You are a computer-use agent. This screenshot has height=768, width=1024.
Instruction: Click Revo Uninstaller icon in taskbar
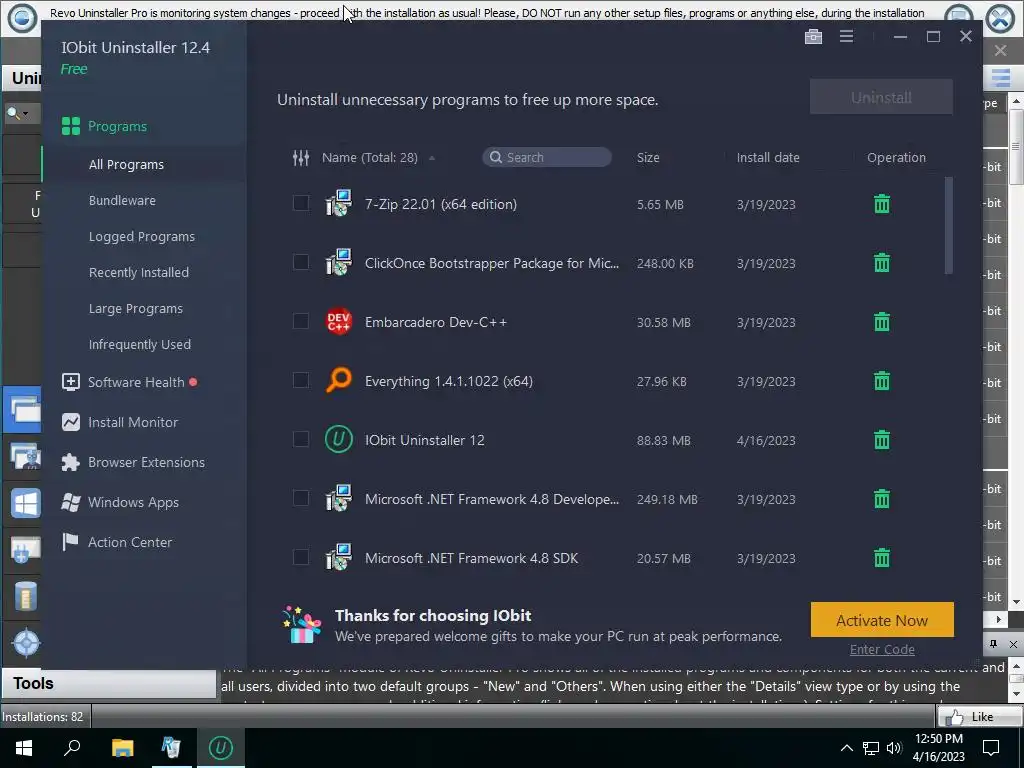[x=171, y=748]
